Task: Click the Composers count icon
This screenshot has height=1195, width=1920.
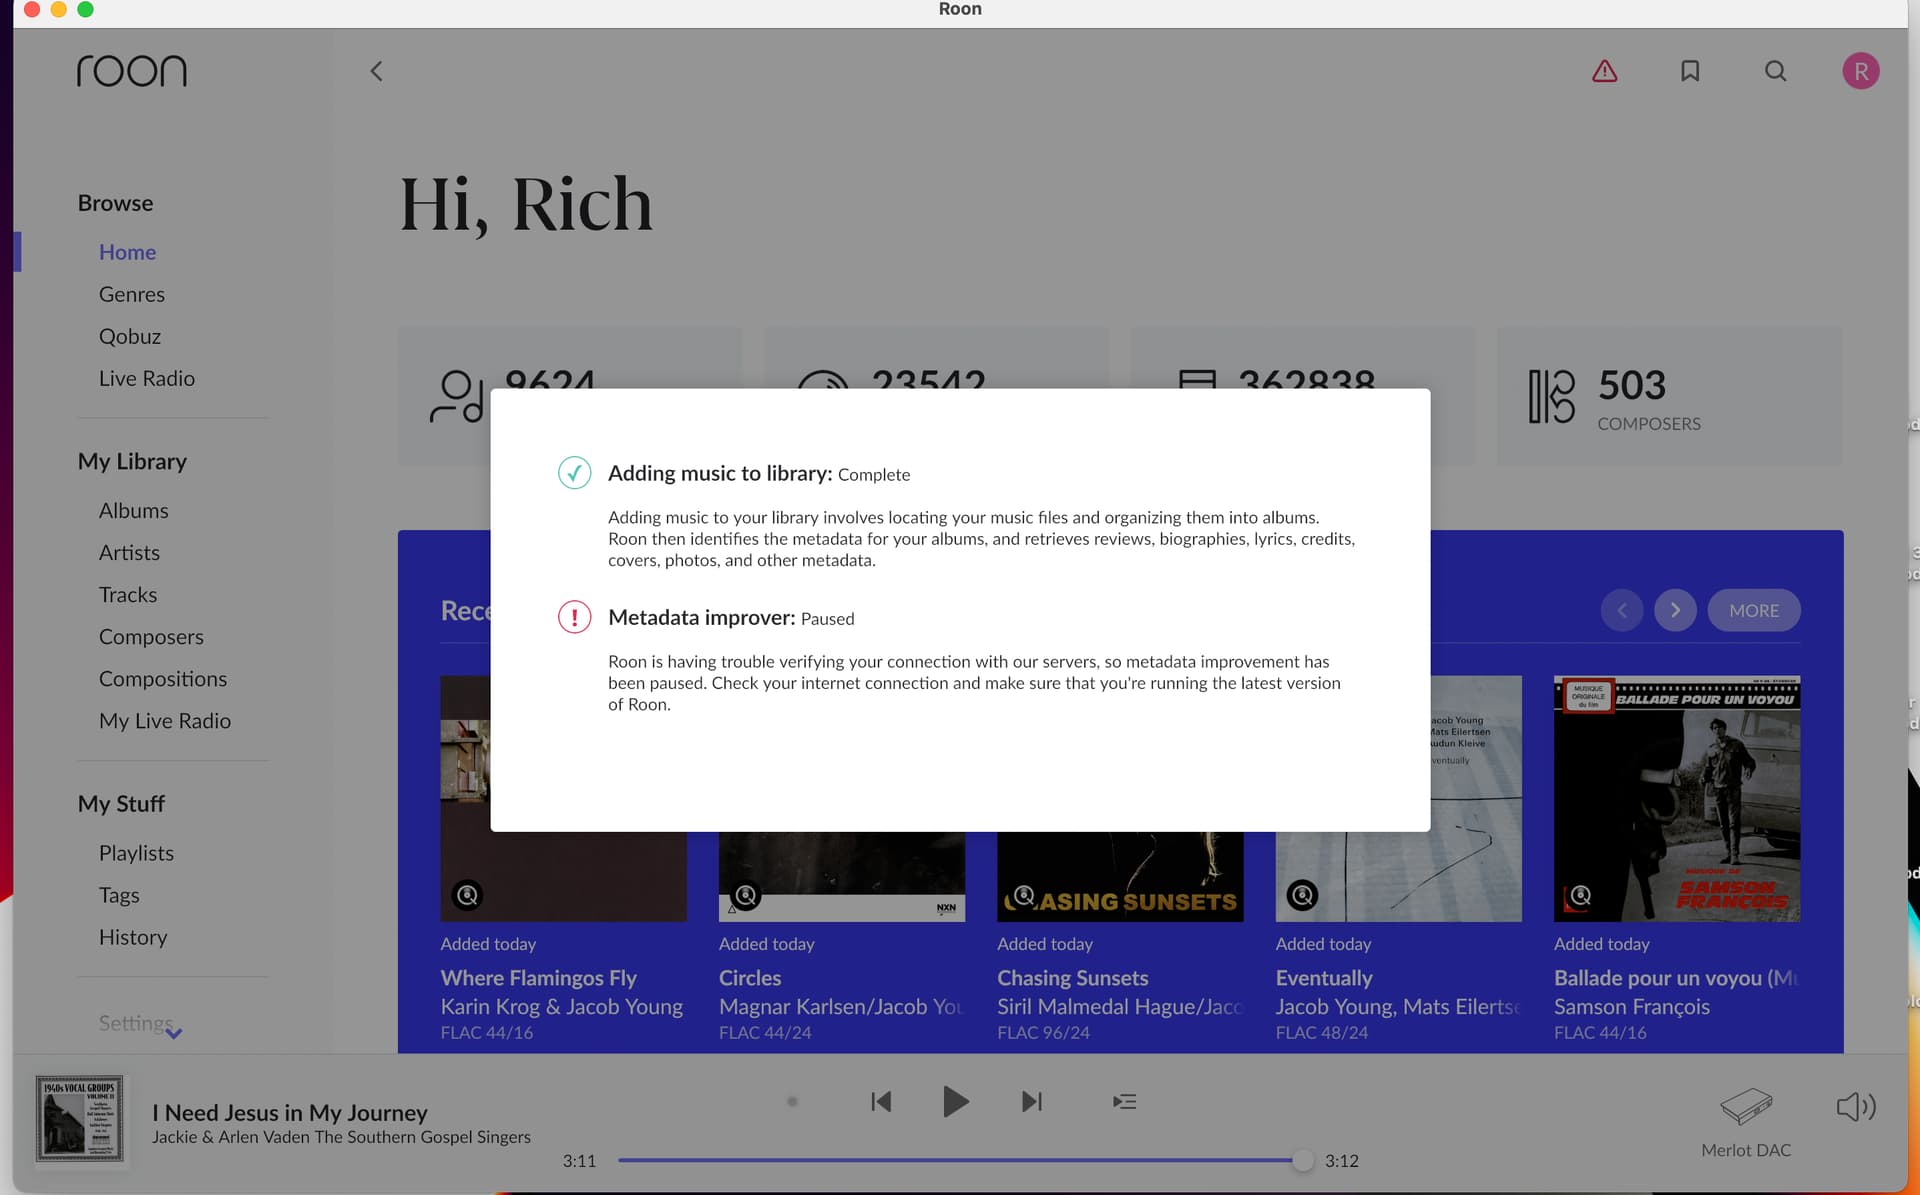Action: click(x=1551, y=396)
